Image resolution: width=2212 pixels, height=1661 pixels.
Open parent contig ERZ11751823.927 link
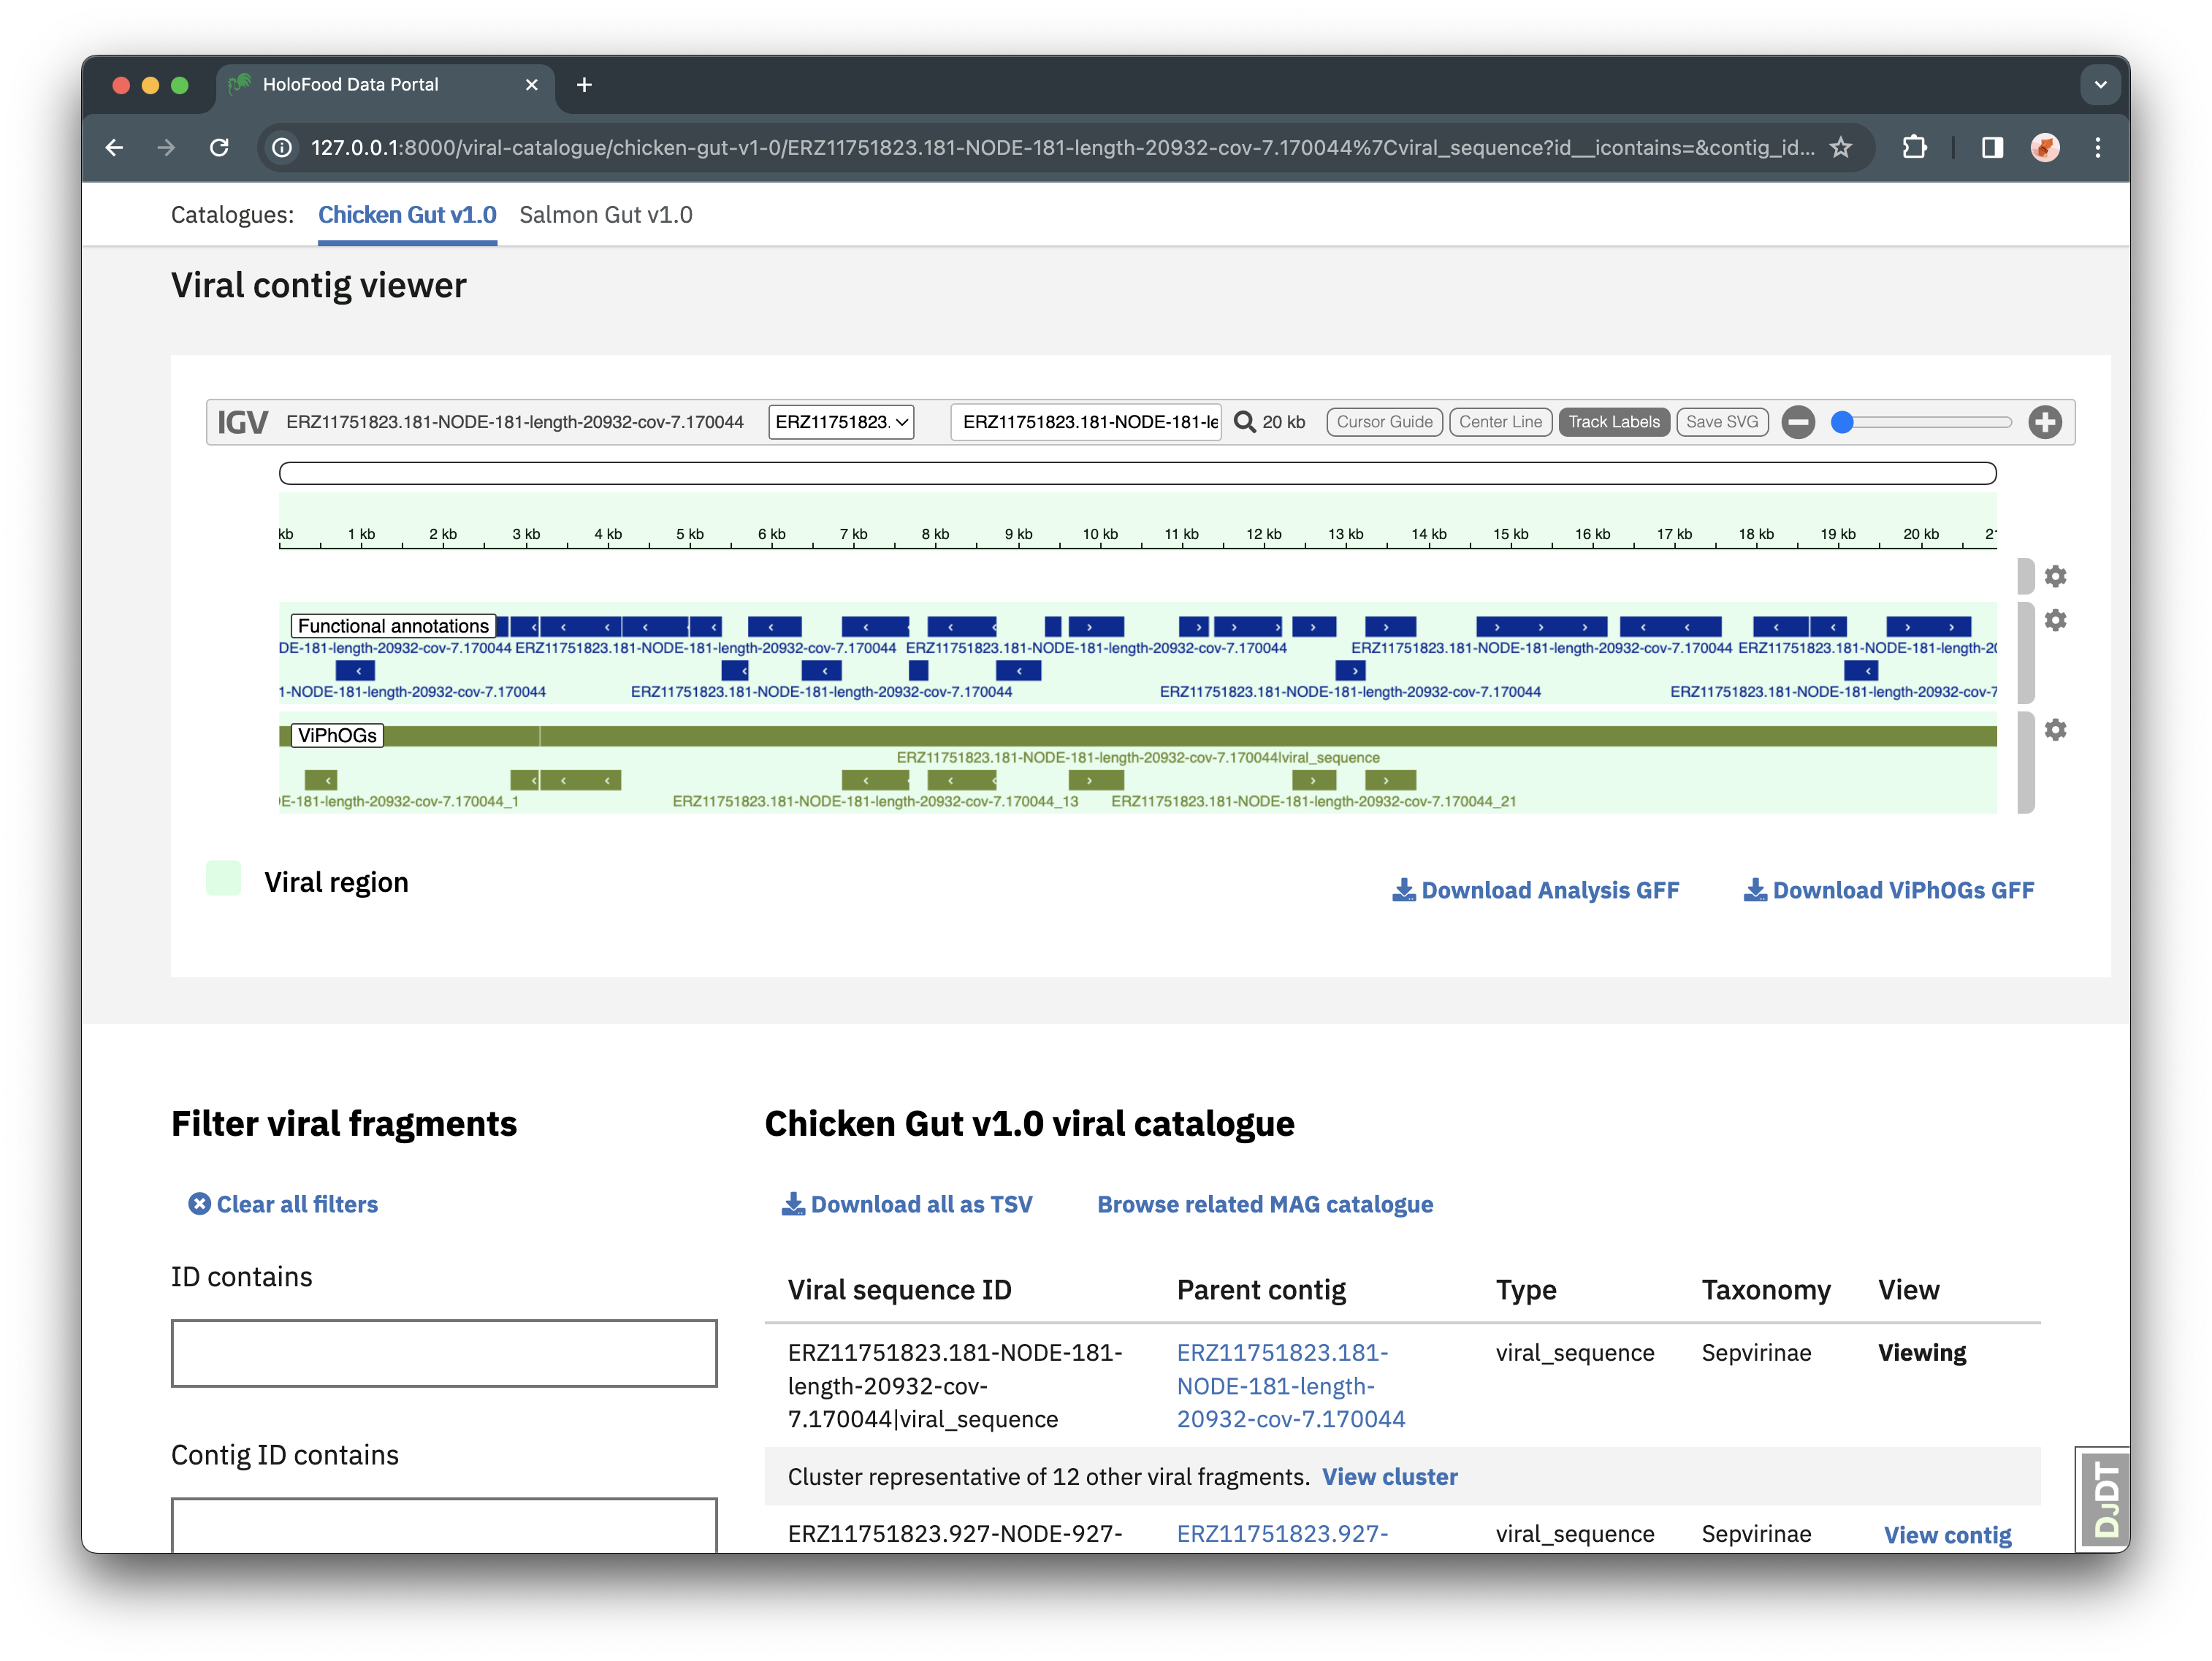click(x=1283, y=1534)
